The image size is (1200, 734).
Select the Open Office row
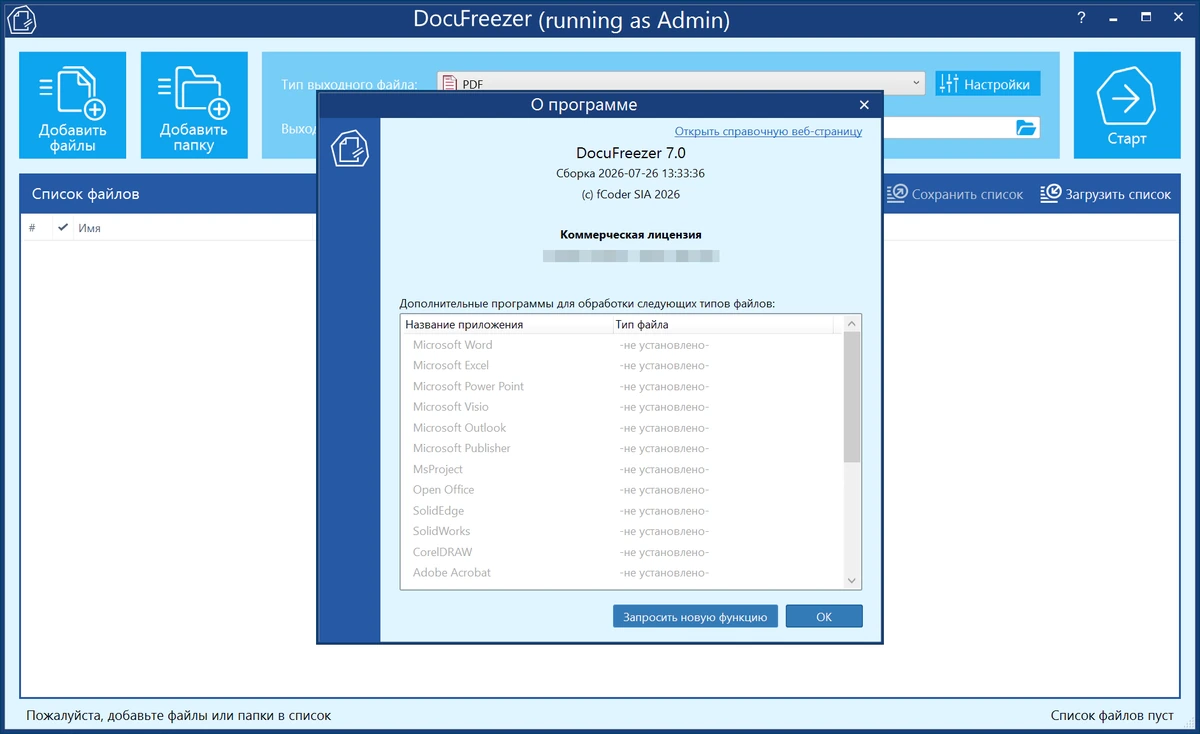click(622, 490)
